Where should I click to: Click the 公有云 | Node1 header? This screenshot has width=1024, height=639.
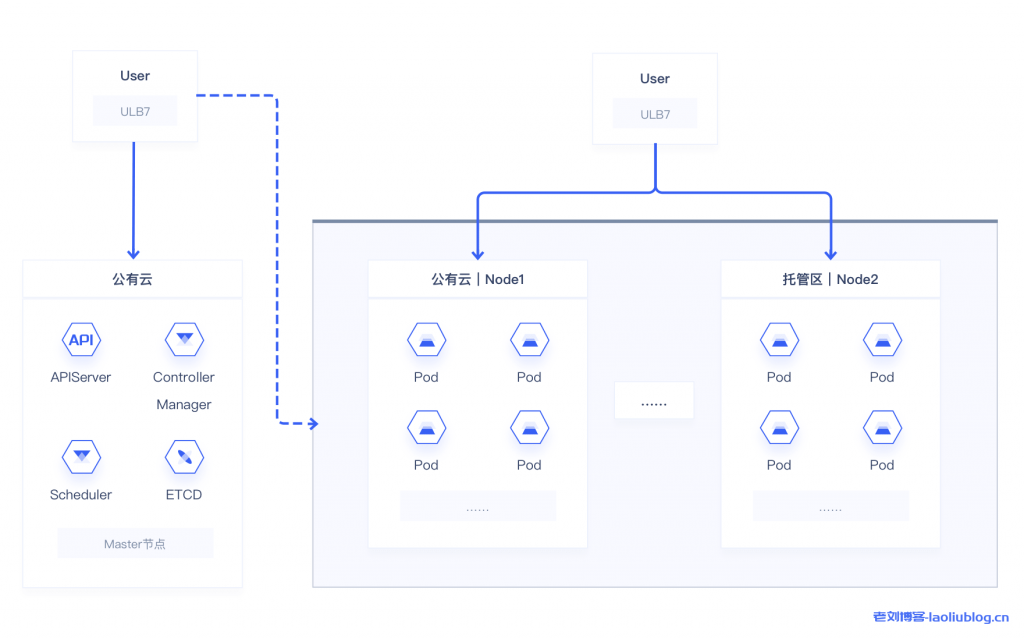tap(477, 279)
